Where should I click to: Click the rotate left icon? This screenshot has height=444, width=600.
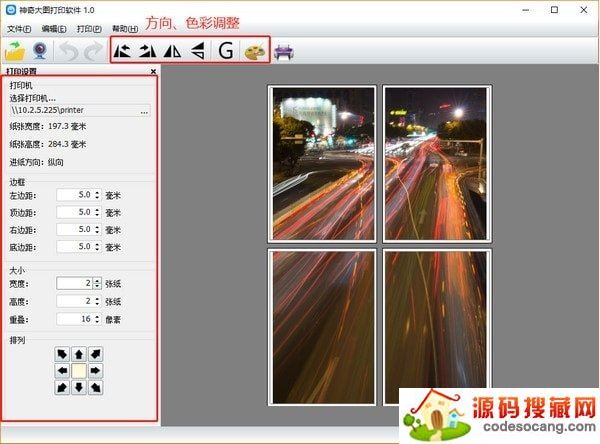click(124, 51)
